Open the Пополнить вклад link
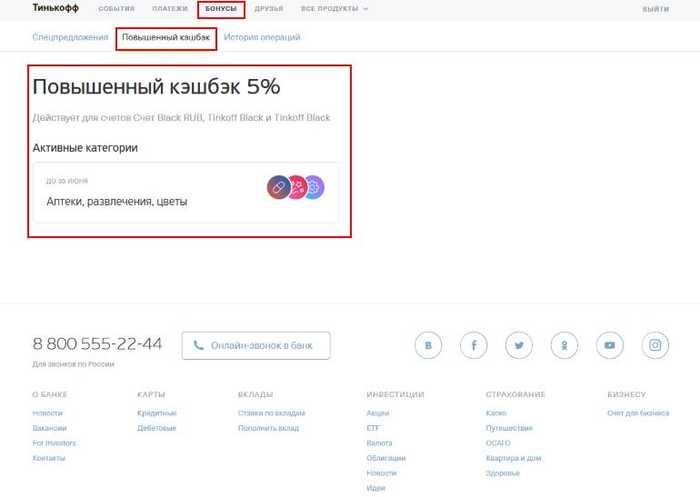The height and width of the screenshot is (497, 700). click(268, 428)
